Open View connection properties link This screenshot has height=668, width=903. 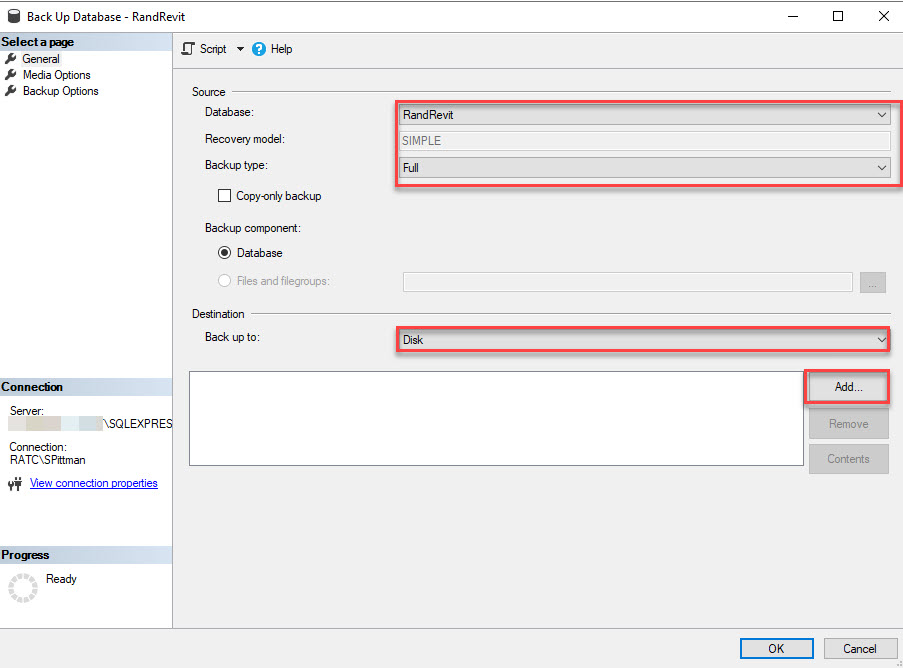click(x=93, y=483)
